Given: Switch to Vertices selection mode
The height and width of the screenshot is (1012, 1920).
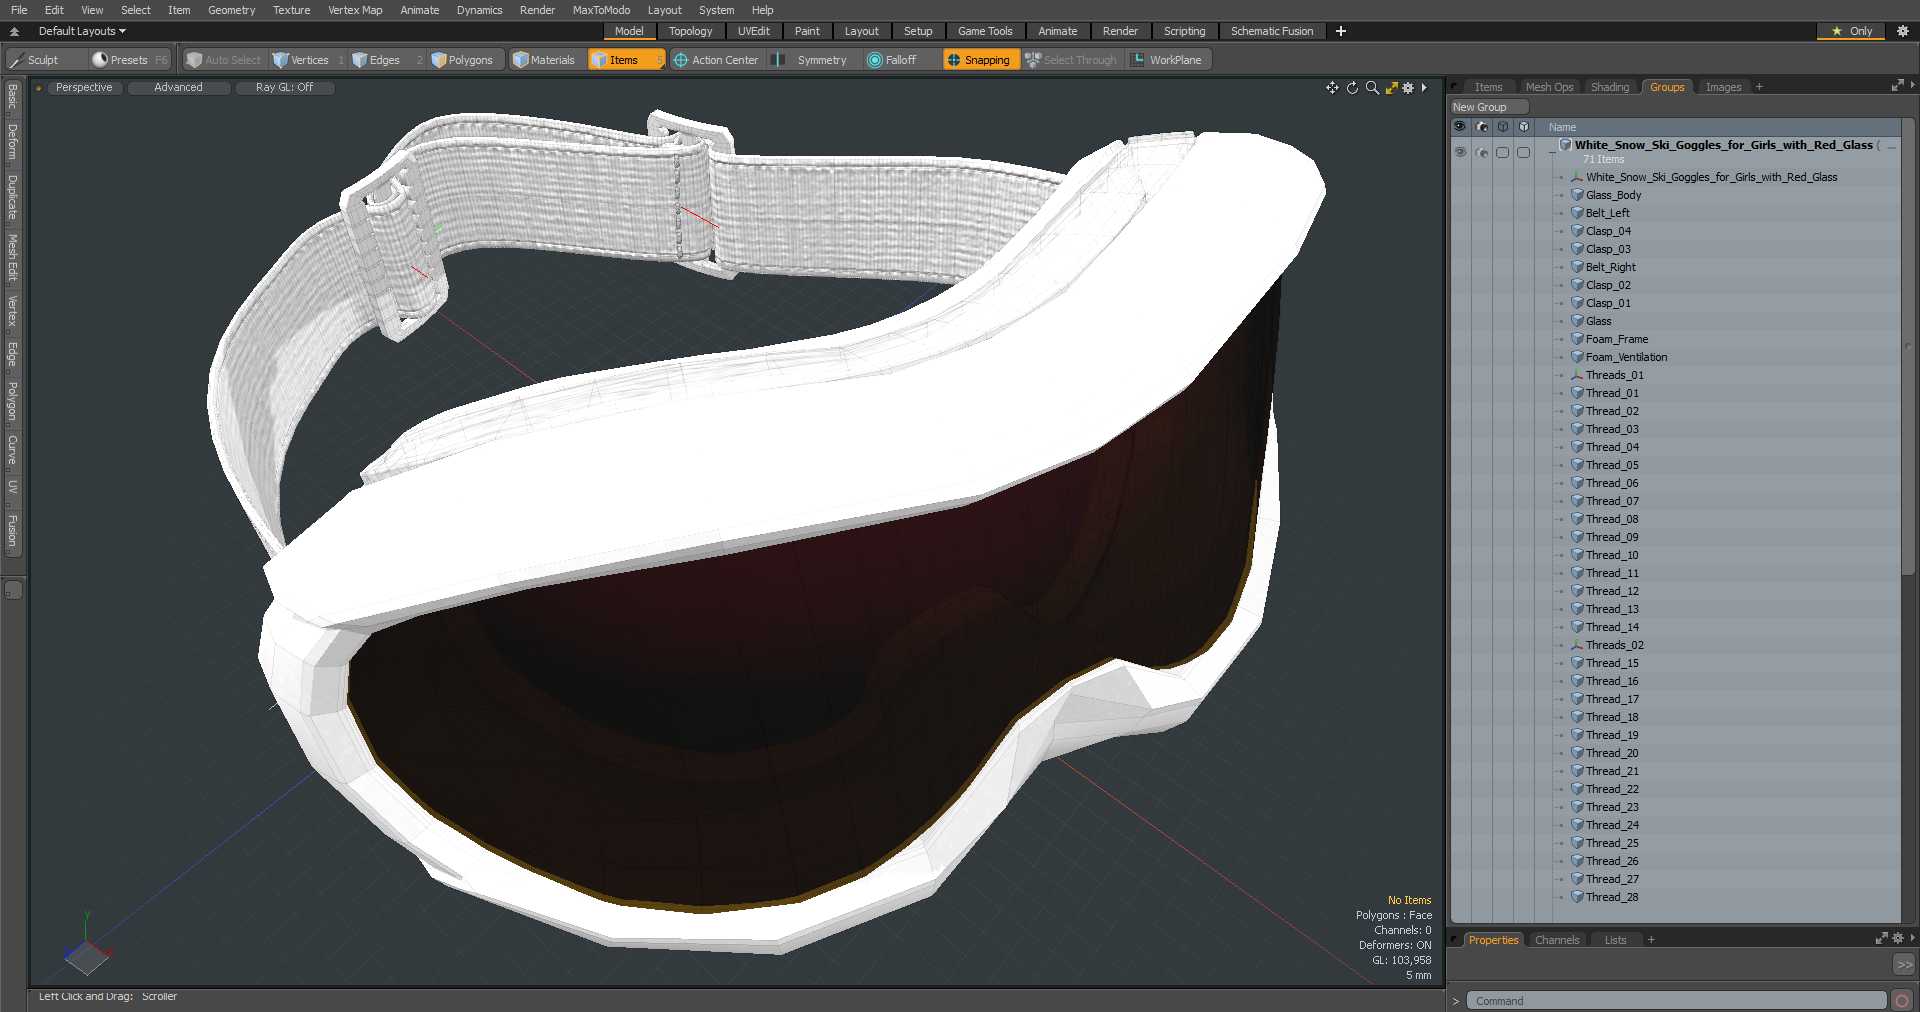Looking at the screenshot, I should pyautogui.click(x=308, y=60).
